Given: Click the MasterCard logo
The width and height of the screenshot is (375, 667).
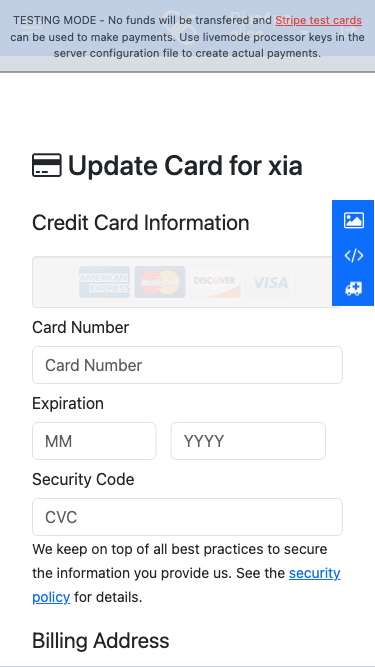Looking at the screenshot, I should coord(160,282).
